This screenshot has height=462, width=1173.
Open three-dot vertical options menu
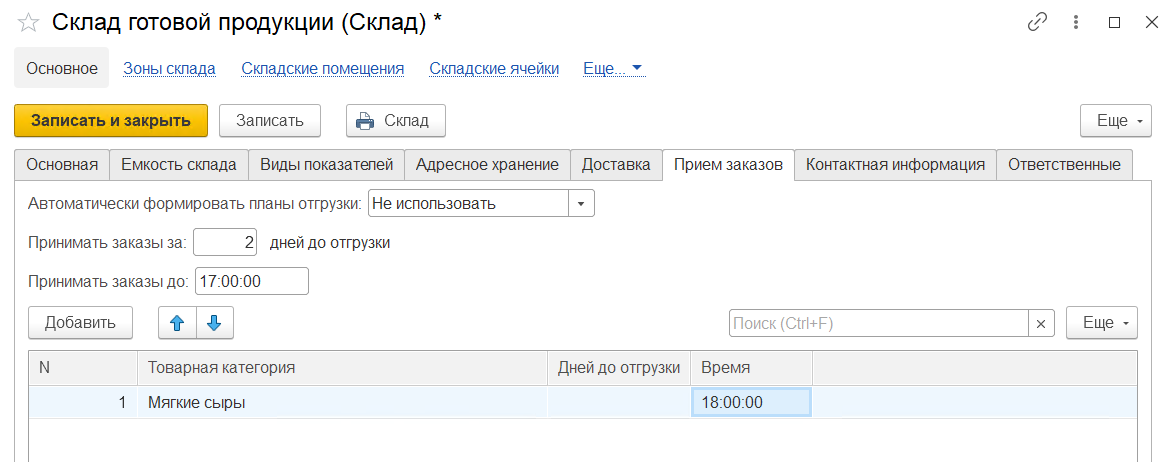click(1076, 22)
